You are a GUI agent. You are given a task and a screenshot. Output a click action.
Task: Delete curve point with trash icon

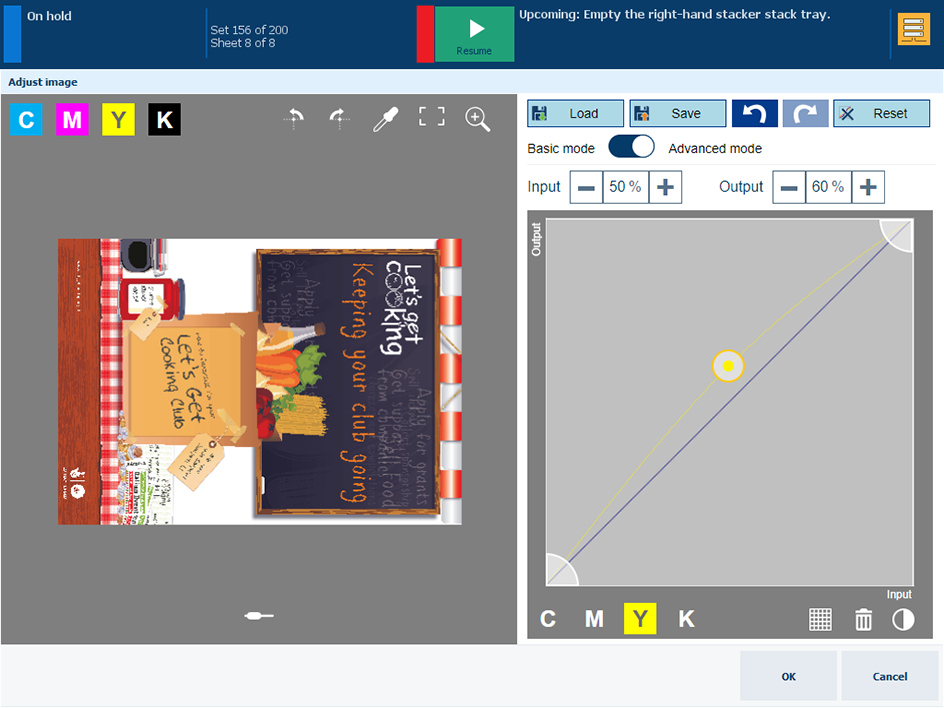[863, 619]
